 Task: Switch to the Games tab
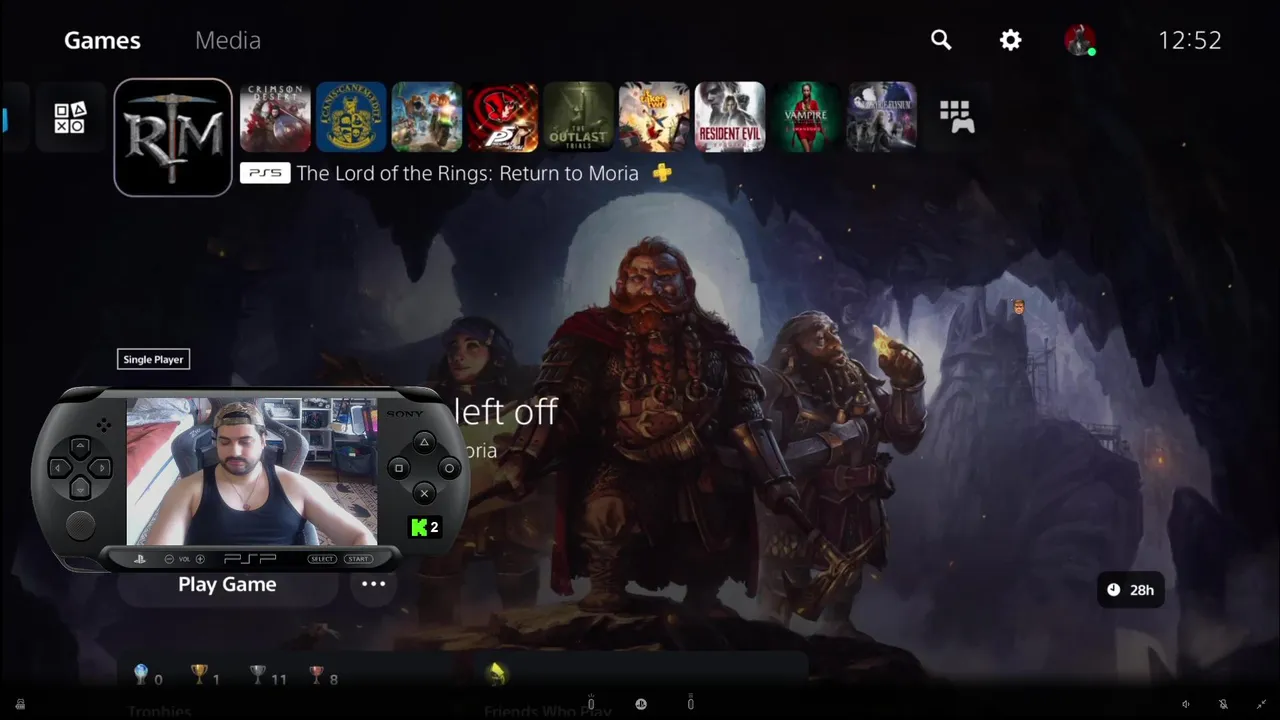click(102, 40)
